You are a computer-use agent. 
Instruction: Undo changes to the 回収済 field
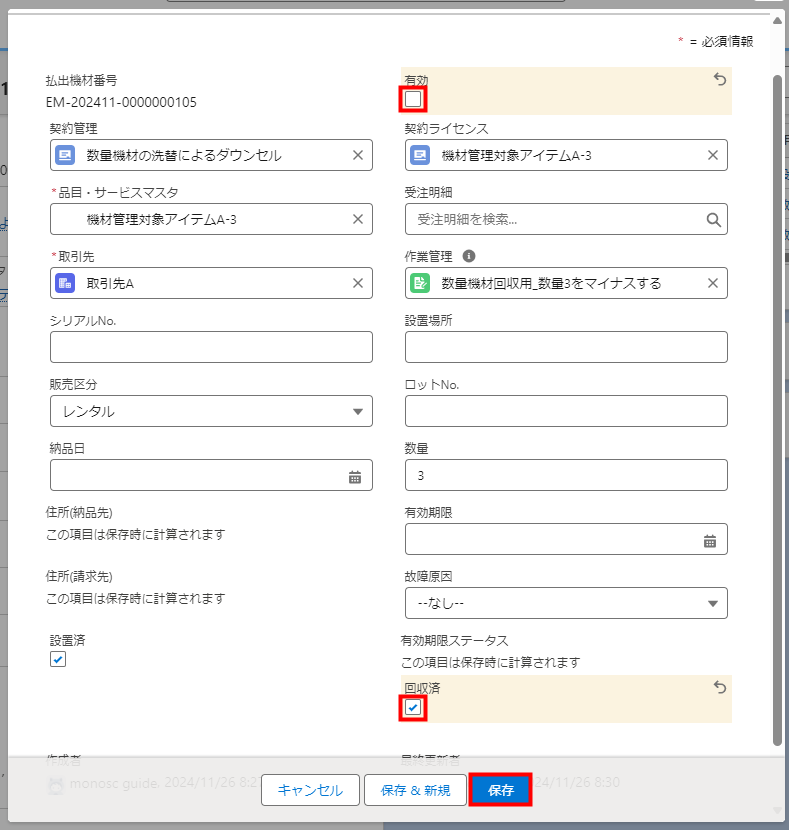tap(719, 687)
